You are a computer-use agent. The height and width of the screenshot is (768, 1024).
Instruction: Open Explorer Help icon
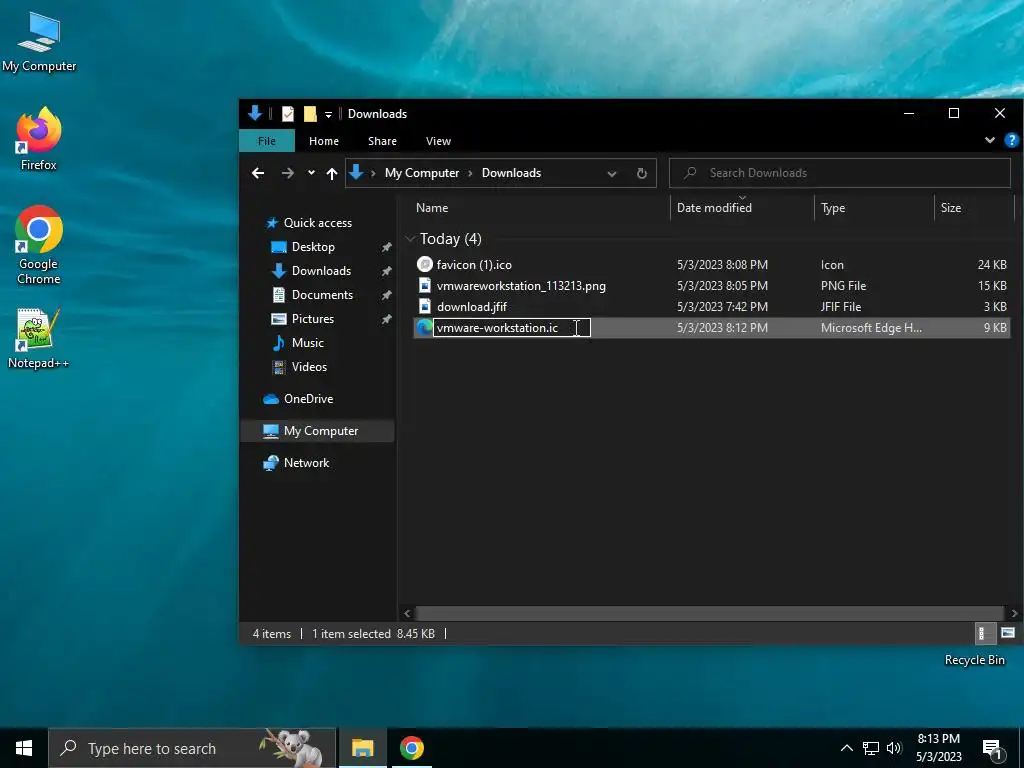pyautogui.click(x=1011, y=140)
